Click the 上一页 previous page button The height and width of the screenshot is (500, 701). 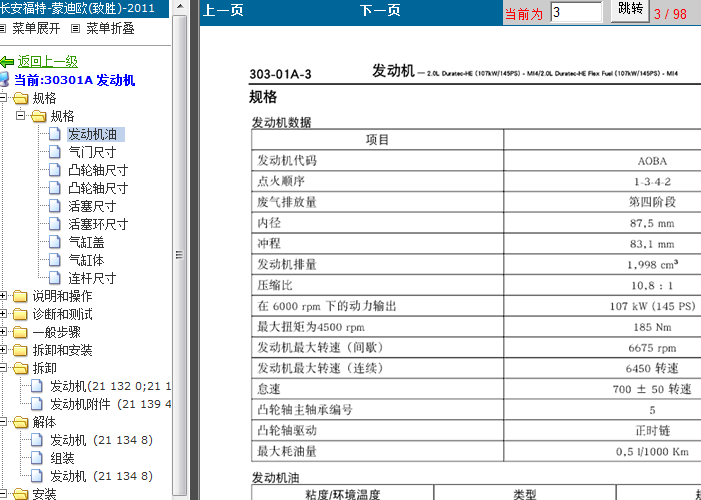(x=224, y=10)
